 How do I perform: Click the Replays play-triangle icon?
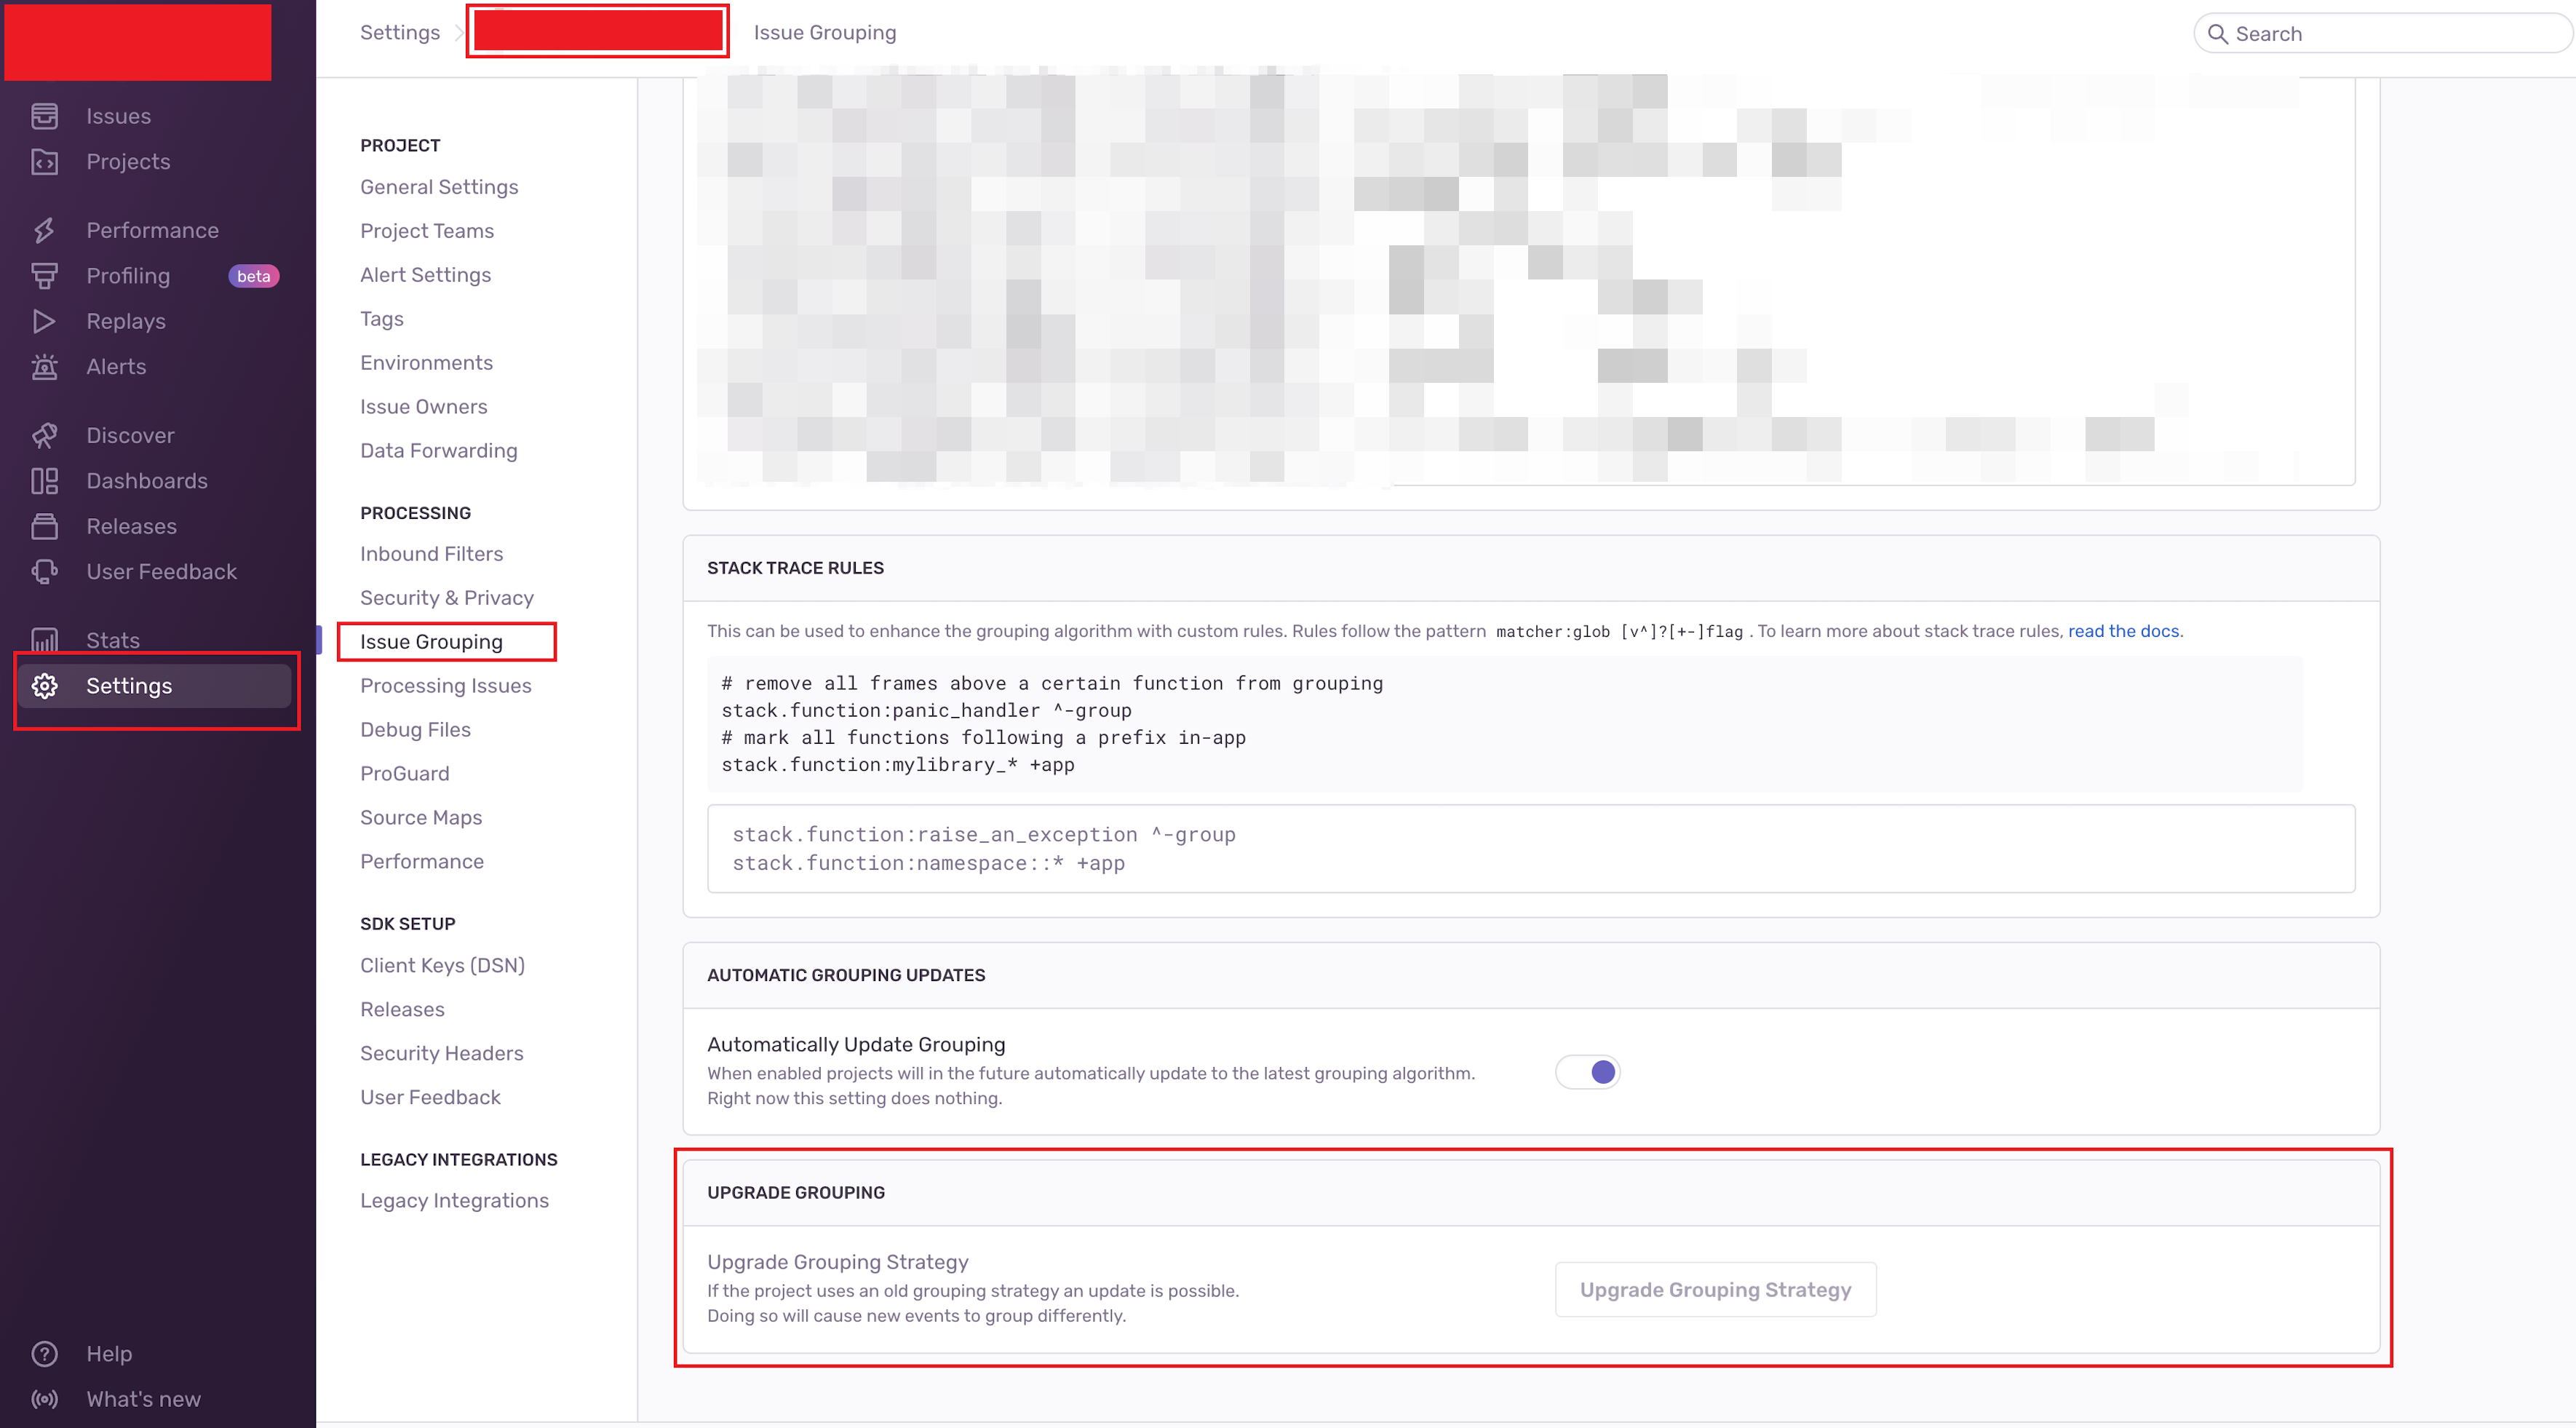[x=44, y=321]
